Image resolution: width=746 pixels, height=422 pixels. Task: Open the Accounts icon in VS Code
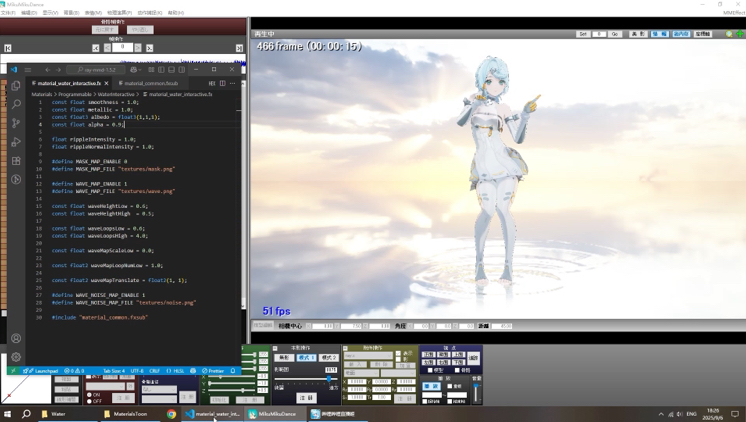point(16,338)
